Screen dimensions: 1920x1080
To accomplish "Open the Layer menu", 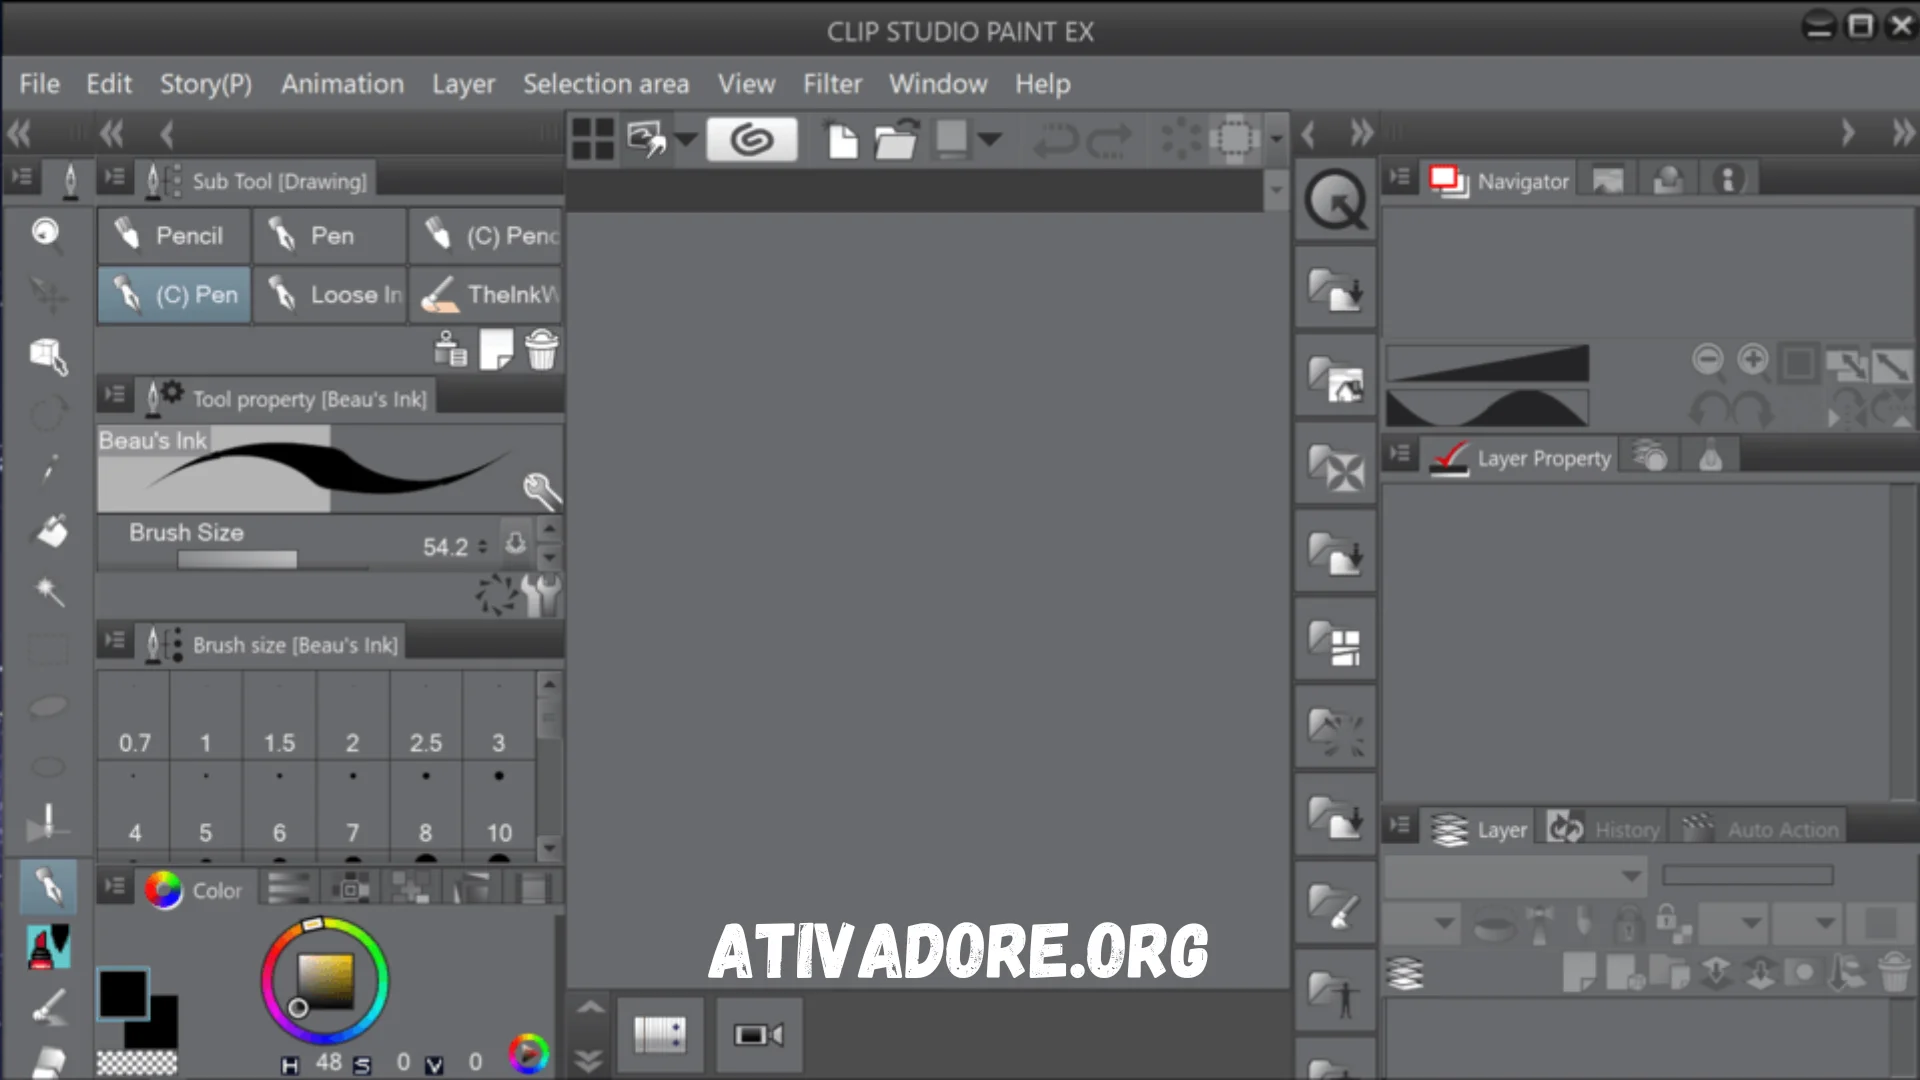I will (464, 83).
